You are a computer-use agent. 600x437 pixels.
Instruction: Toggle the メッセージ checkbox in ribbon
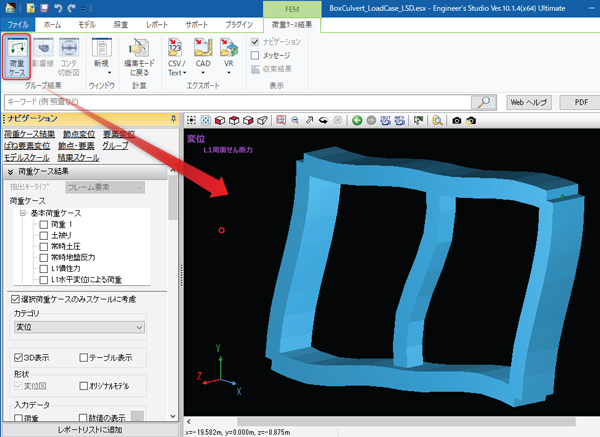255,55
